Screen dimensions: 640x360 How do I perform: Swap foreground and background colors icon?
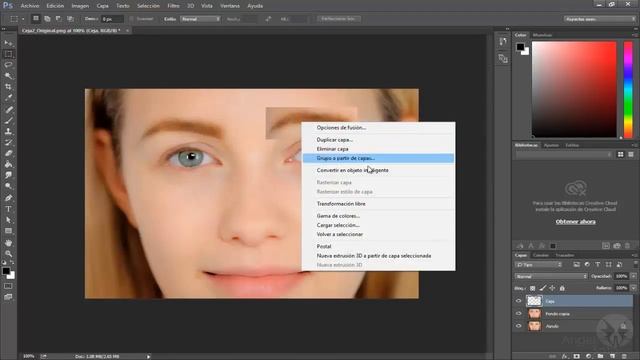tap(12, 262)
